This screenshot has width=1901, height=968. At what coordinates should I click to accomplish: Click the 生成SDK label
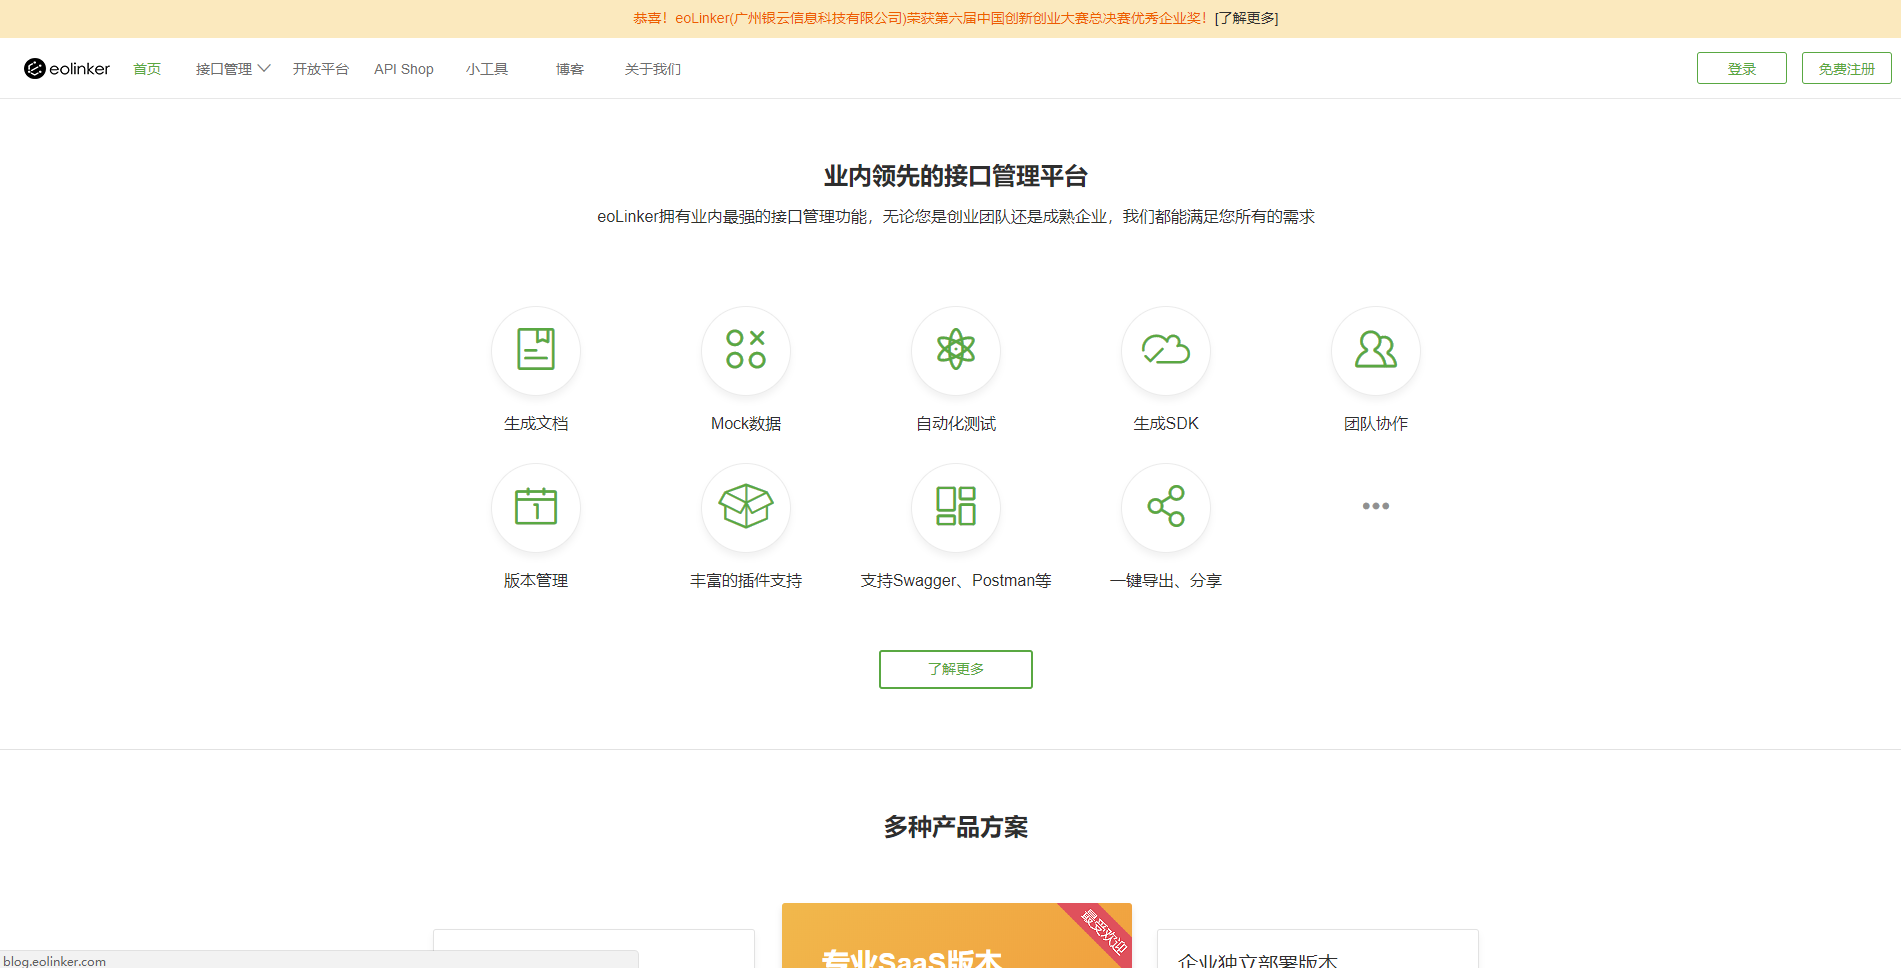click(x=1166, y=424)
